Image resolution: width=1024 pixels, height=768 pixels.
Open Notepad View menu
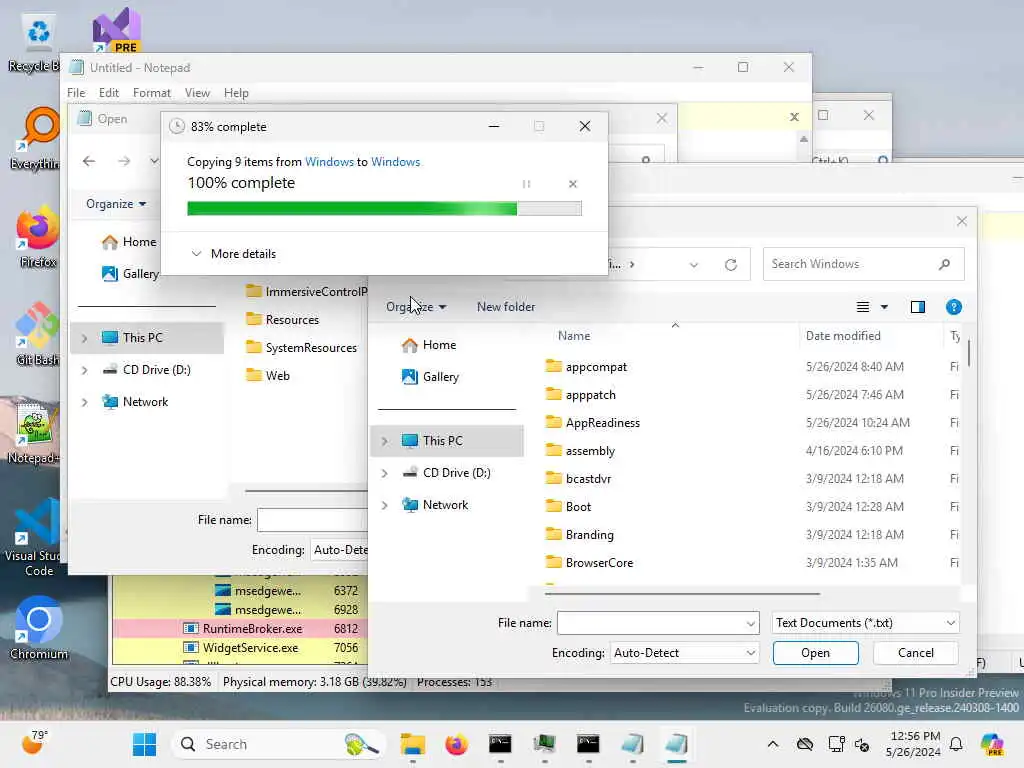tap(197, 93)
